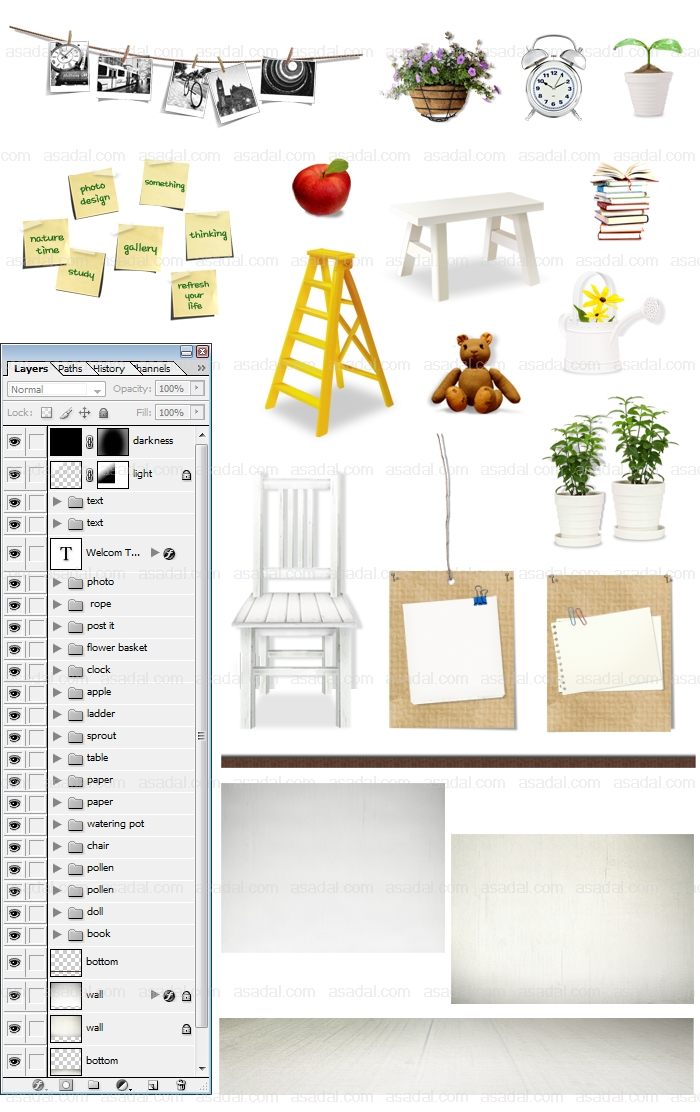Hide the watering pot layer group
Viewport: 700px width, 1112px height.
tap(14, 824)
